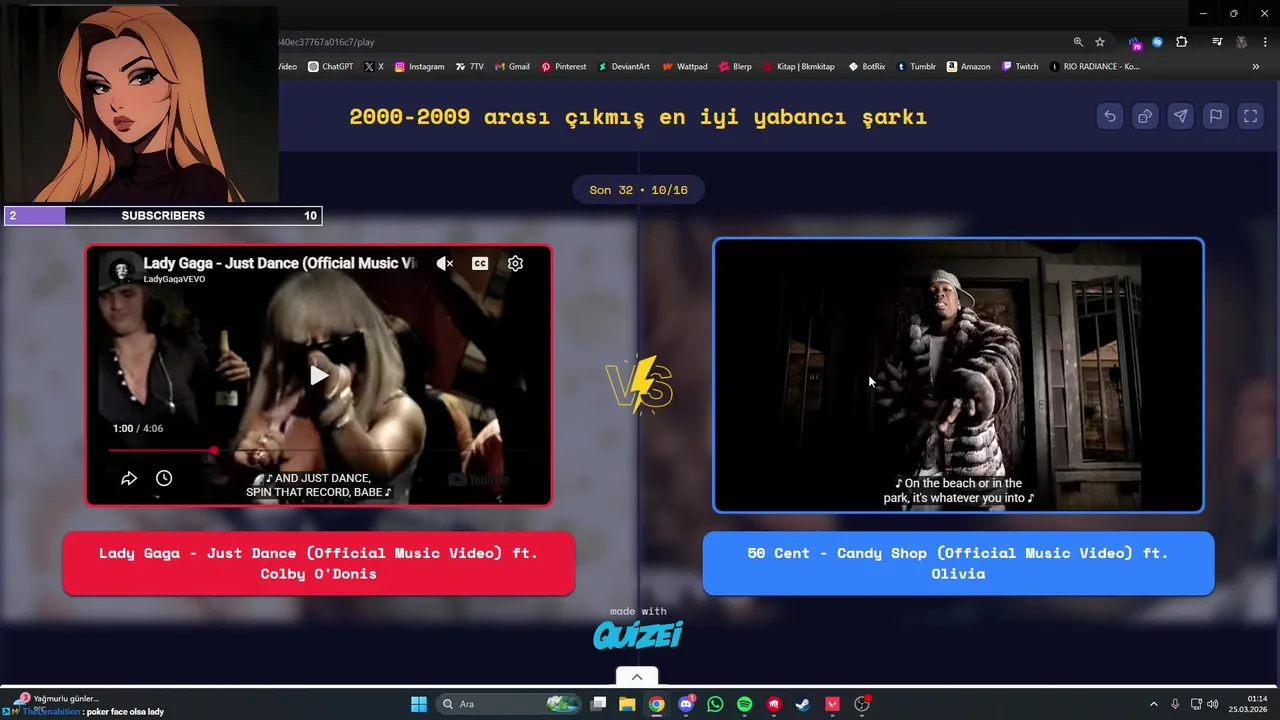Viewport: 1280px width, 720px height.
Task: Open BotRix bookmark
Action: click(867, 67)
